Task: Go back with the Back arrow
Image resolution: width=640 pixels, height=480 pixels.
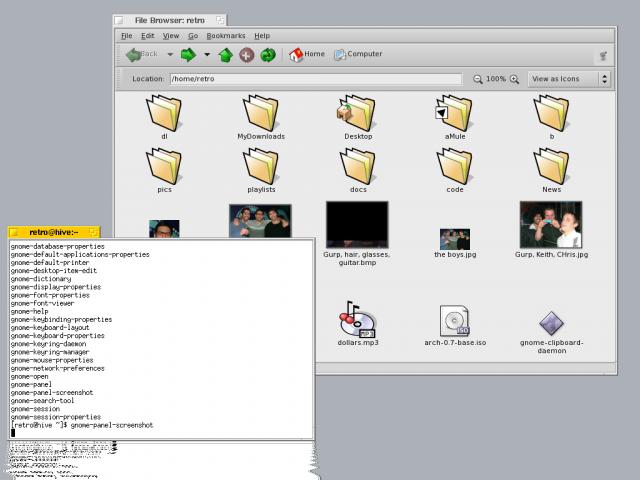Action: click(x=141, y=54)
